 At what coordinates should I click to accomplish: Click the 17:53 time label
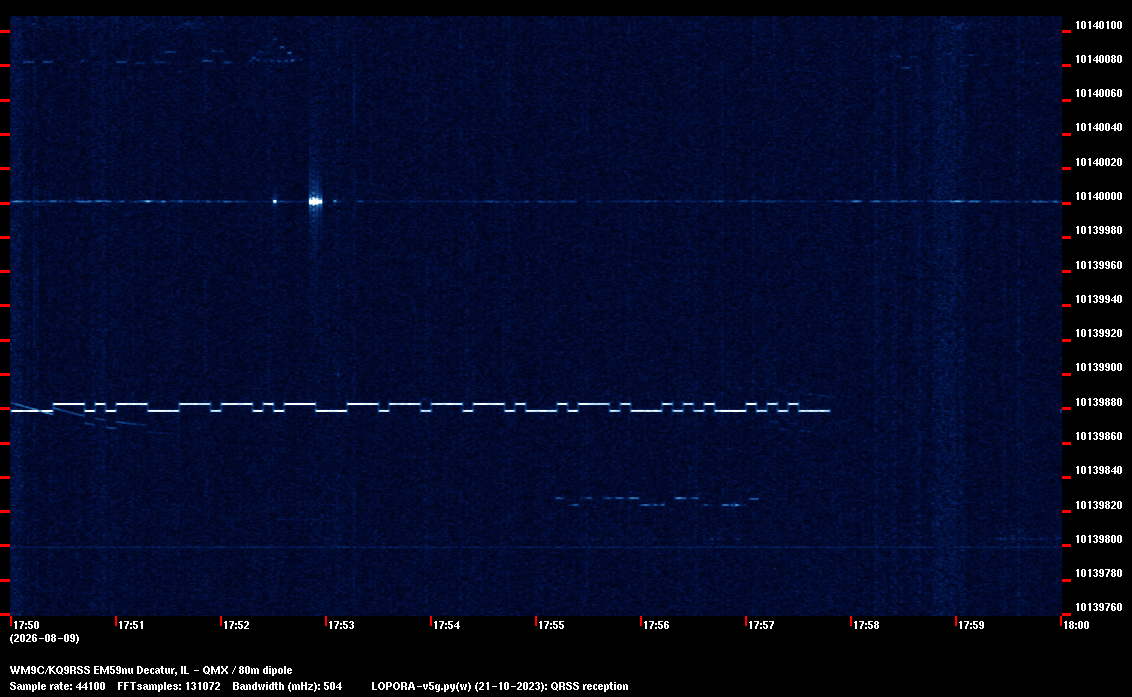click(341, 625)
